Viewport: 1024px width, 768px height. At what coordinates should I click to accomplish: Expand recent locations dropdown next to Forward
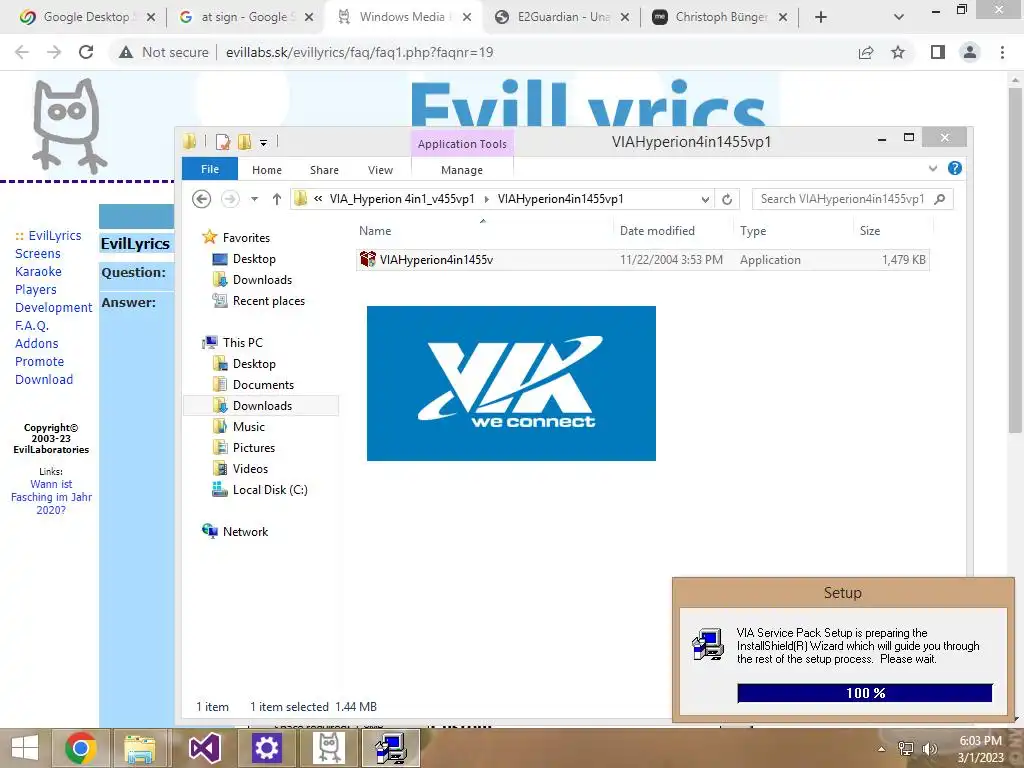(254, 199)
